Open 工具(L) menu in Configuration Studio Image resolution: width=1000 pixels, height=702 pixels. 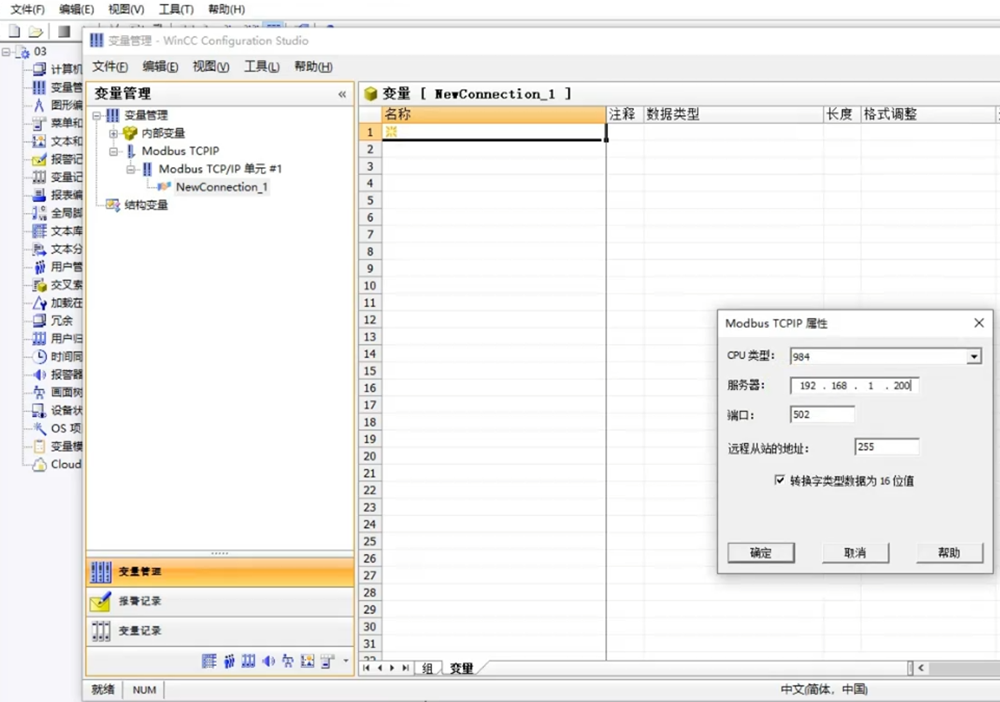(x=261, y=67)
